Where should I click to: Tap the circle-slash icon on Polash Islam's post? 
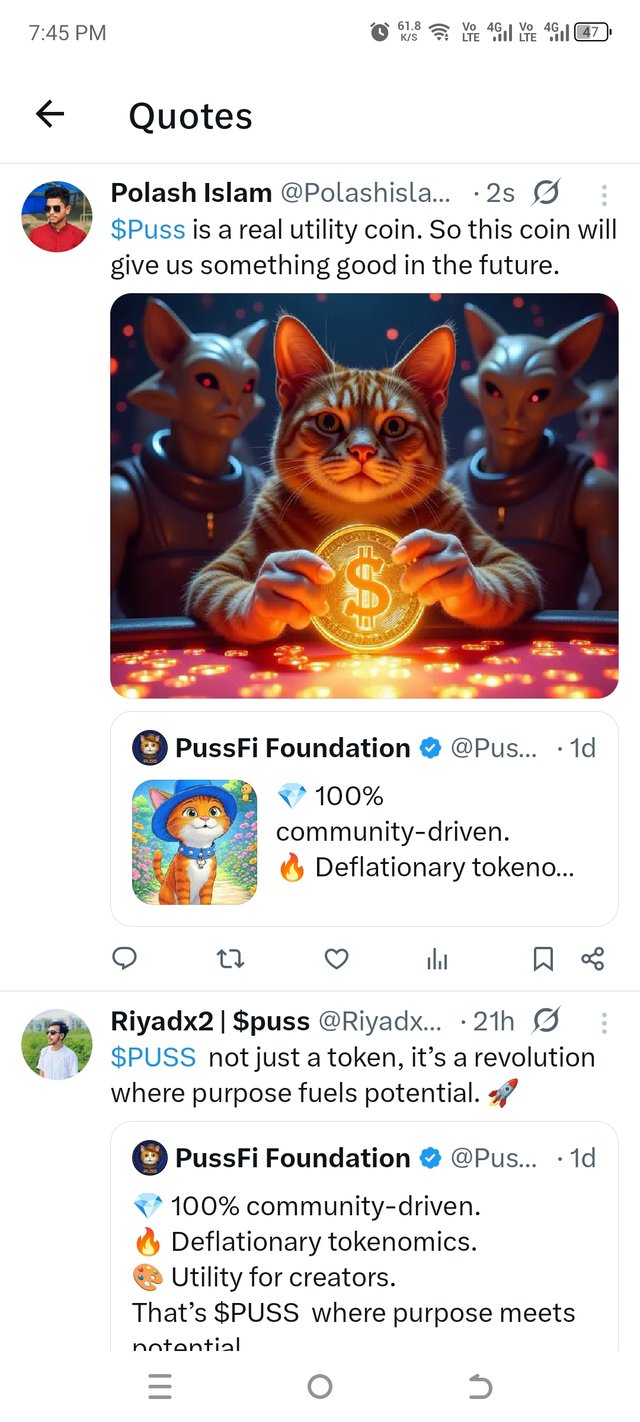(x=547, y=192)
